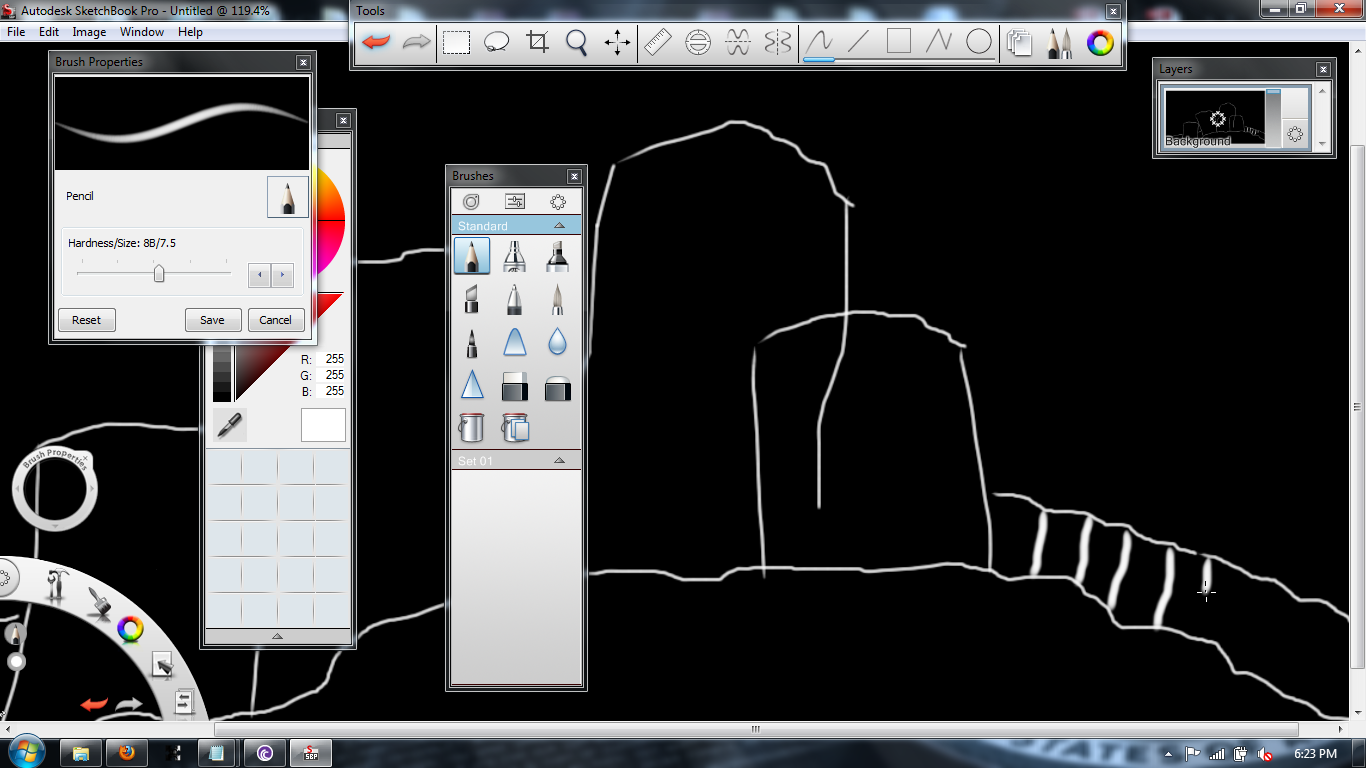Select the freehand stroke style

click(819, 43)
